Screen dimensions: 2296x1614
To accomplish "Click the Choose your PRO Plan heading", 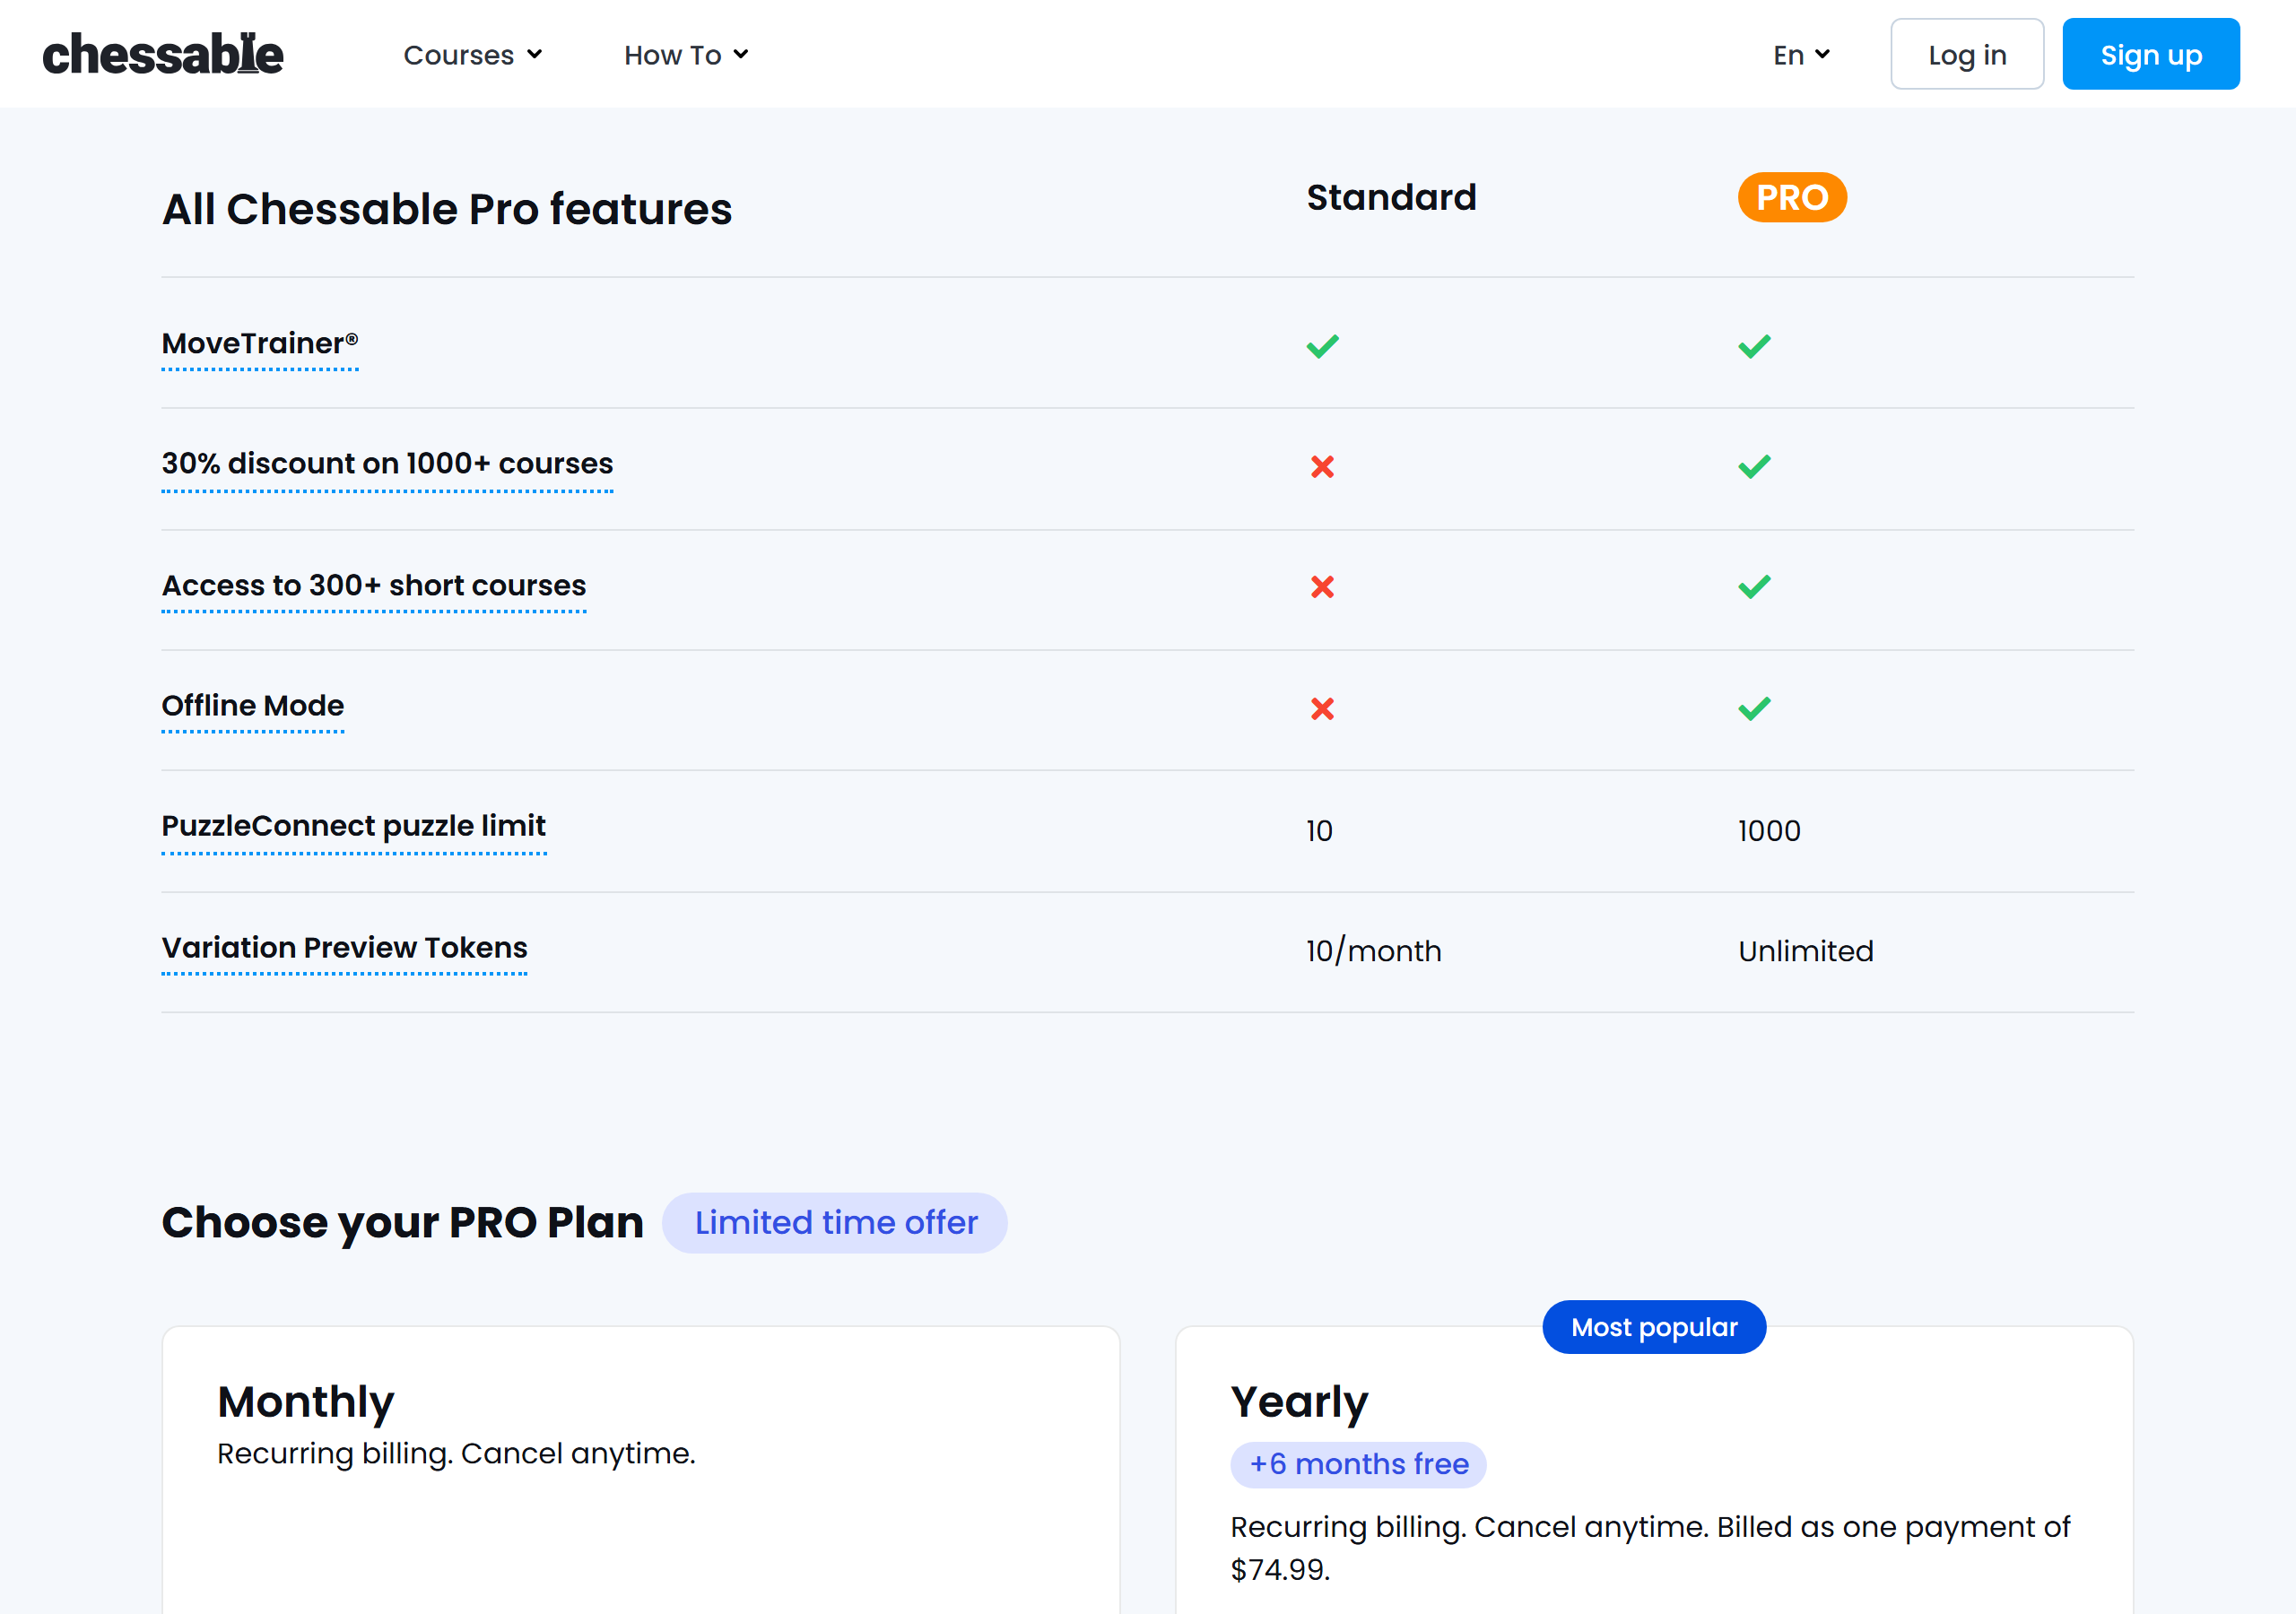I will [x=402, y=1223].
